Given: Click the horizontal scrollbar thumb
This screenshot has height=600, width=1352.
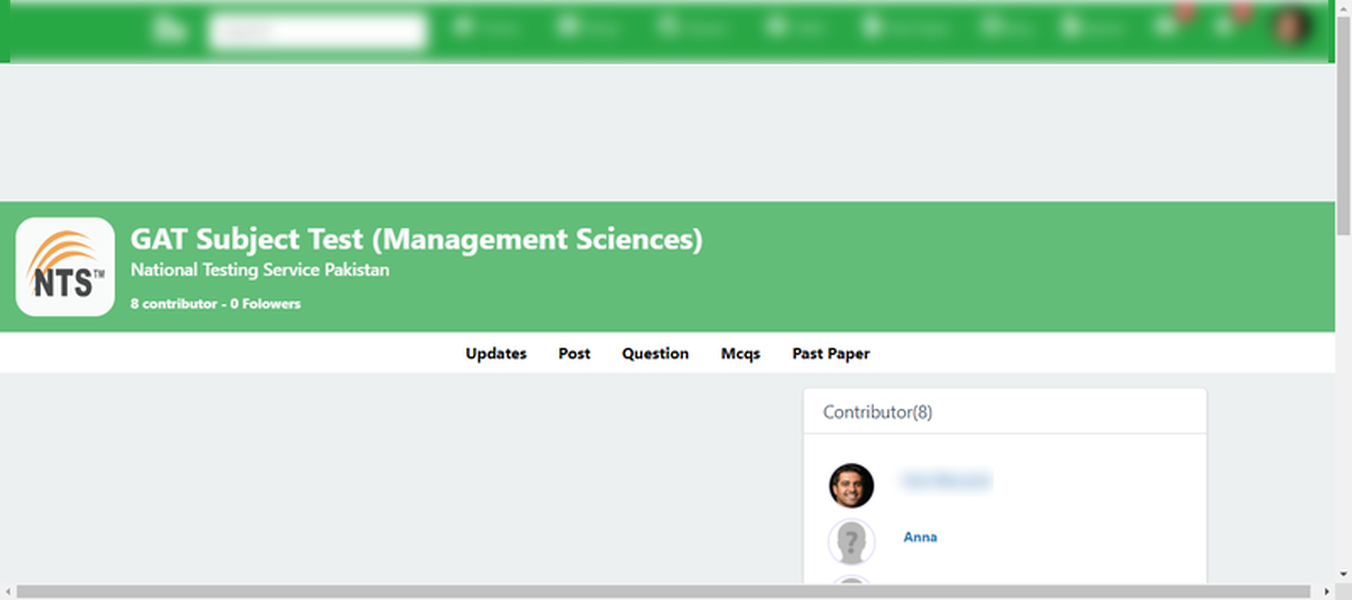Looking at the screenshot, I should 663,592.
